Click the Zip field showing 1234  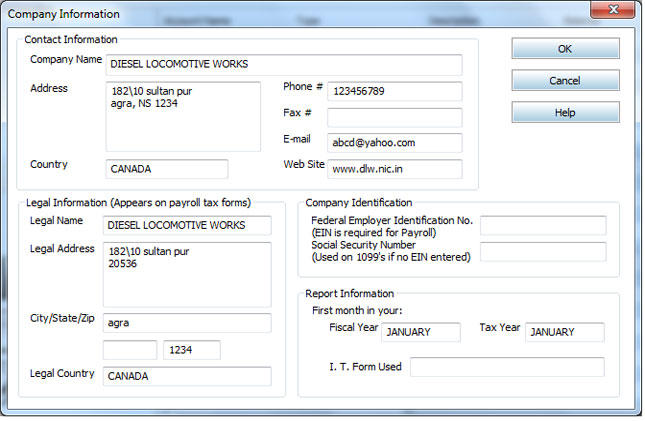(192, 350)
